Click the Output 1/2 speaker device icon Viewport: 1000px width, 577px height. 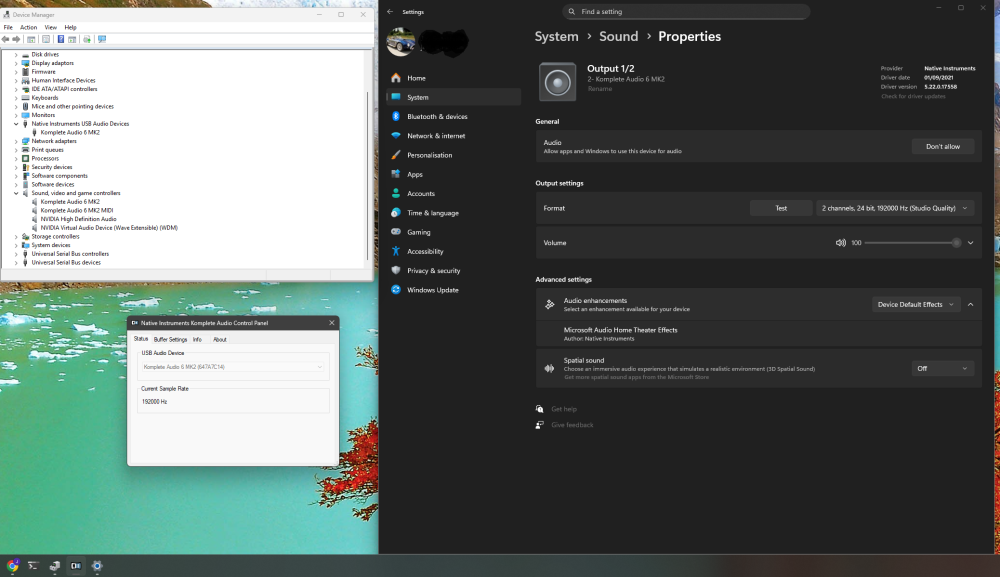coord(557,82)
